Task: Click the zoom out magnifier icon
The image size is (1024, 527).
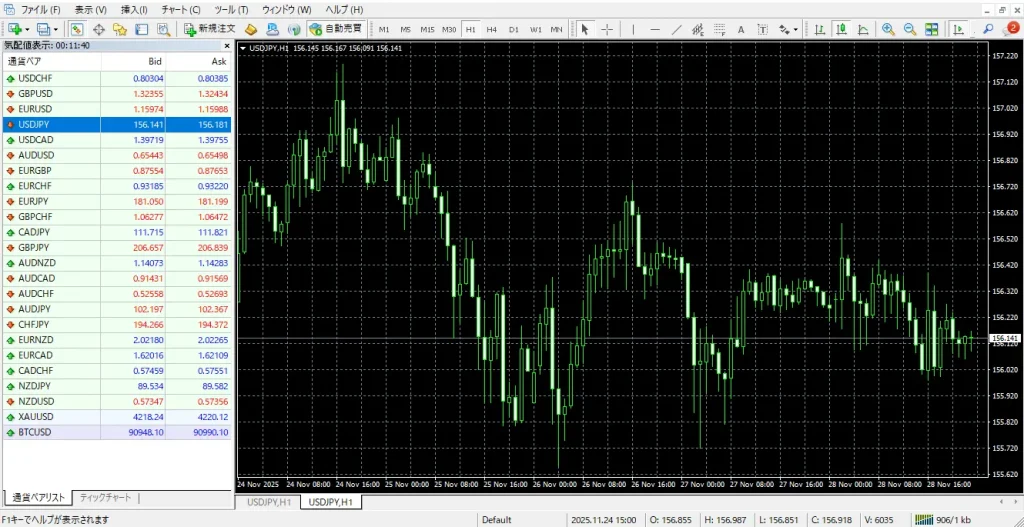Action: pos(910,29)
